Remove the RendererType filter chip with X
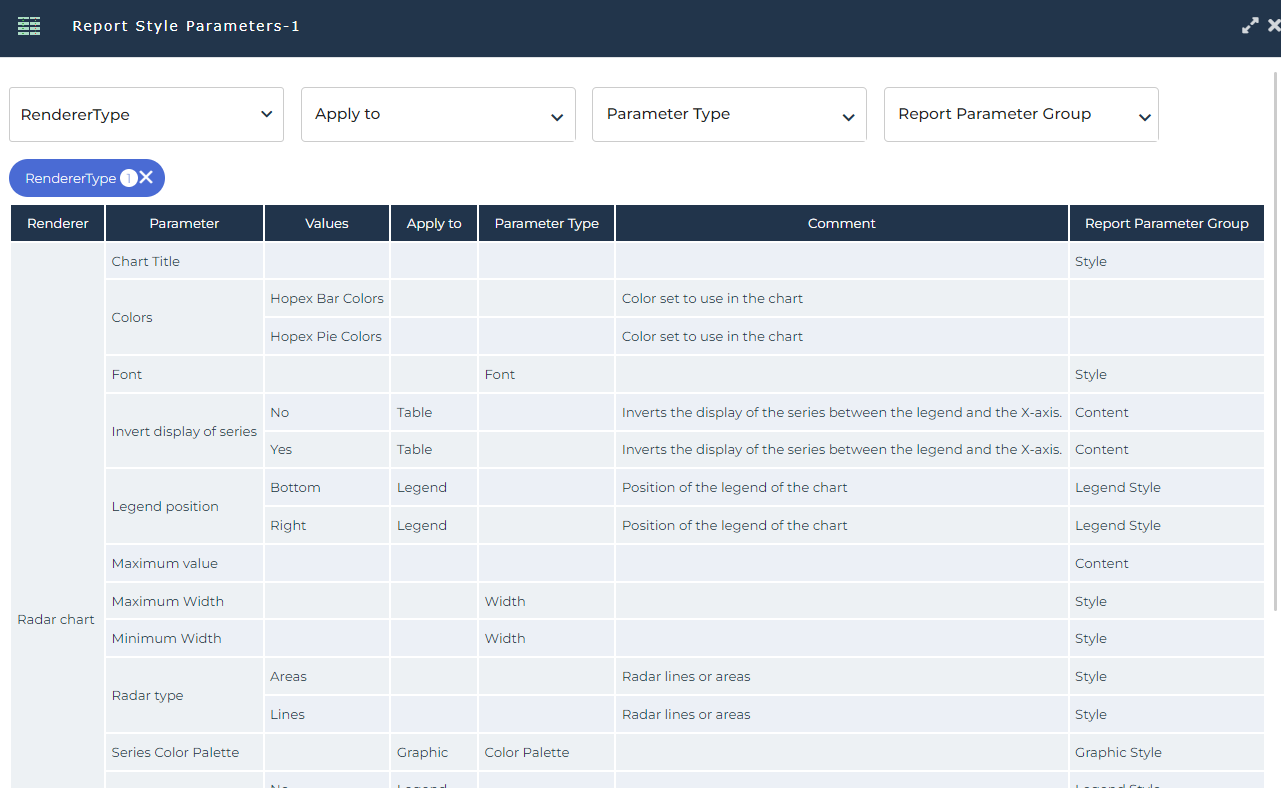This screenshot has width=1281, height=797. 146,178
